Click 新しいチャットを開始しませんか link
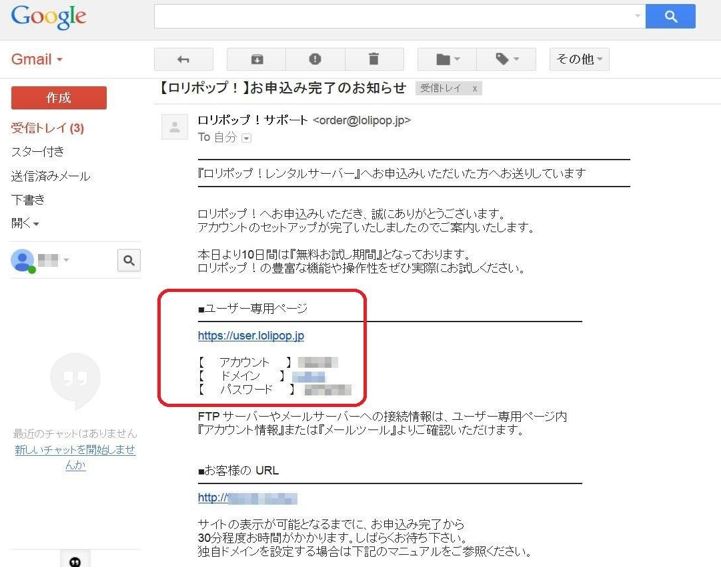 (75, 457)
